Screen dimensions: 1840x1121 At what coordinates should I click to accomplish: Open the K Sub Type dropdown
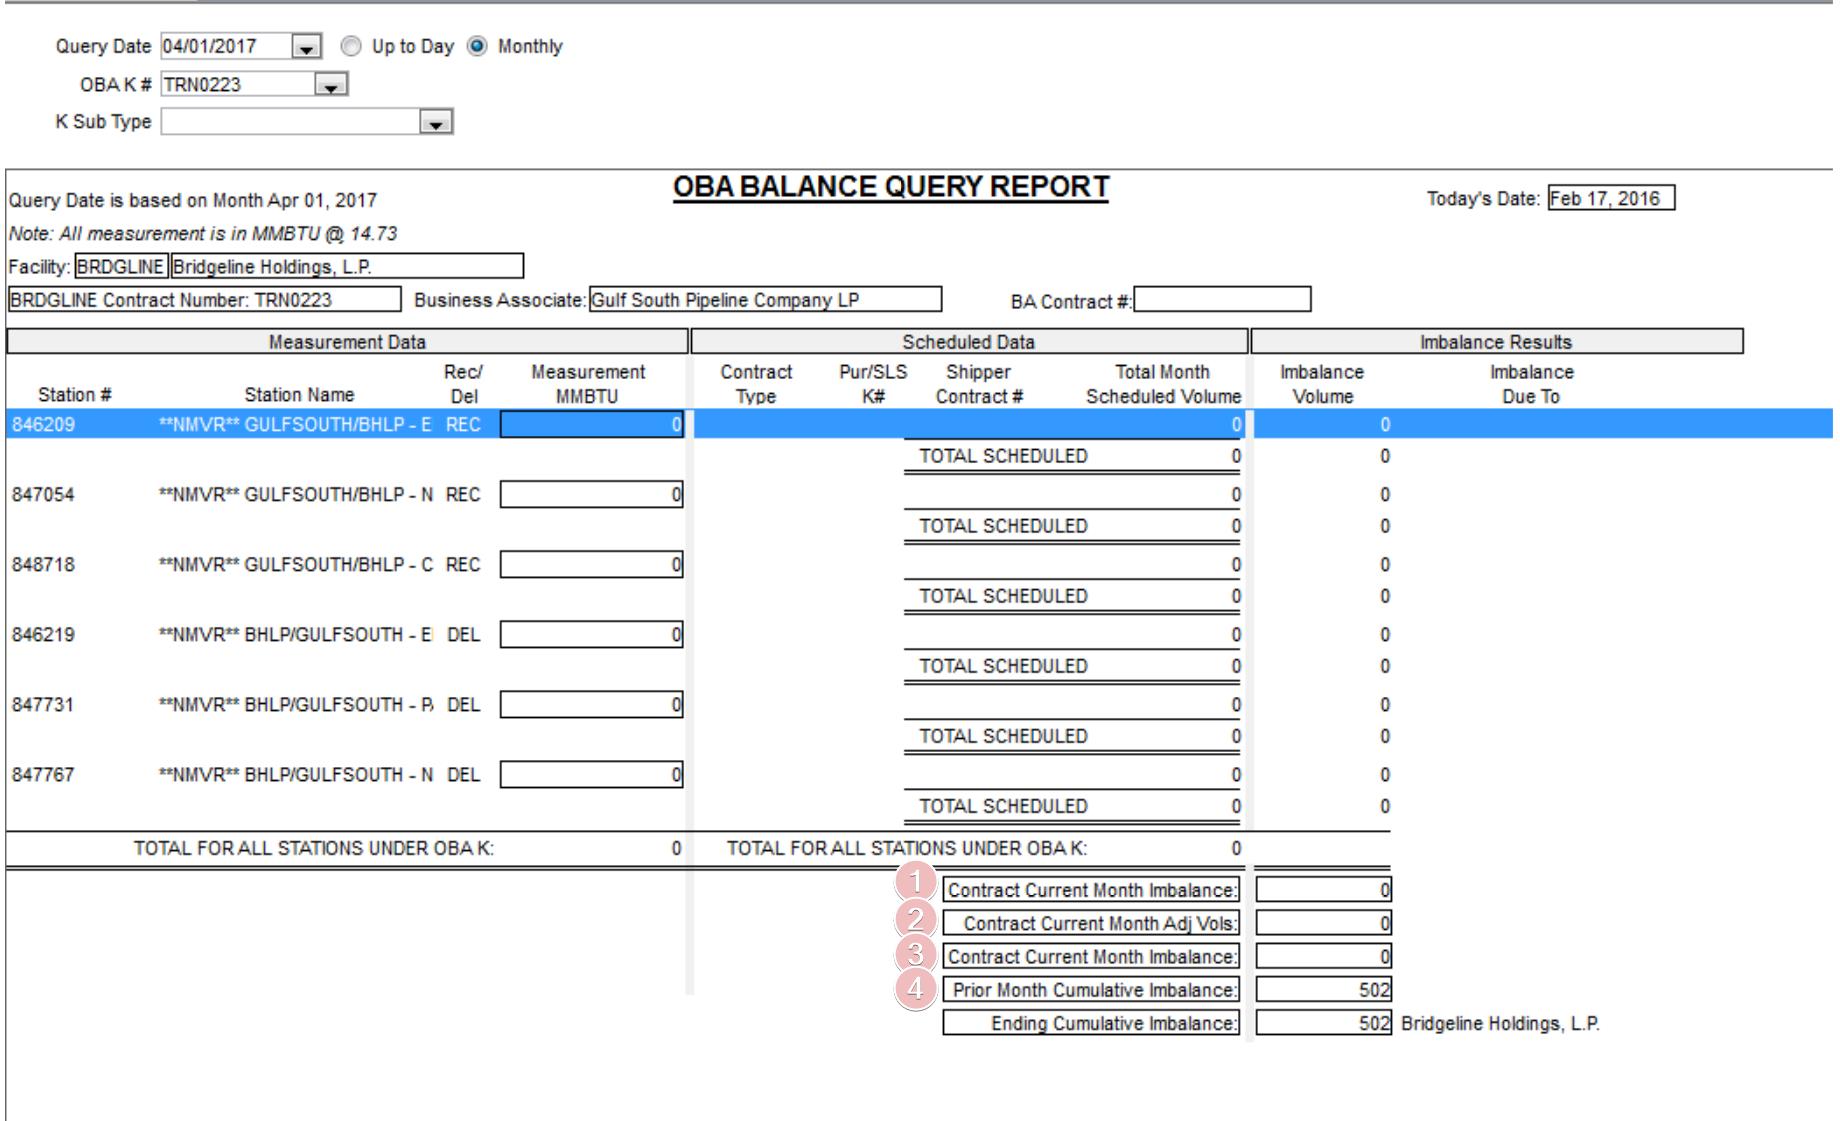click(436, 123)
